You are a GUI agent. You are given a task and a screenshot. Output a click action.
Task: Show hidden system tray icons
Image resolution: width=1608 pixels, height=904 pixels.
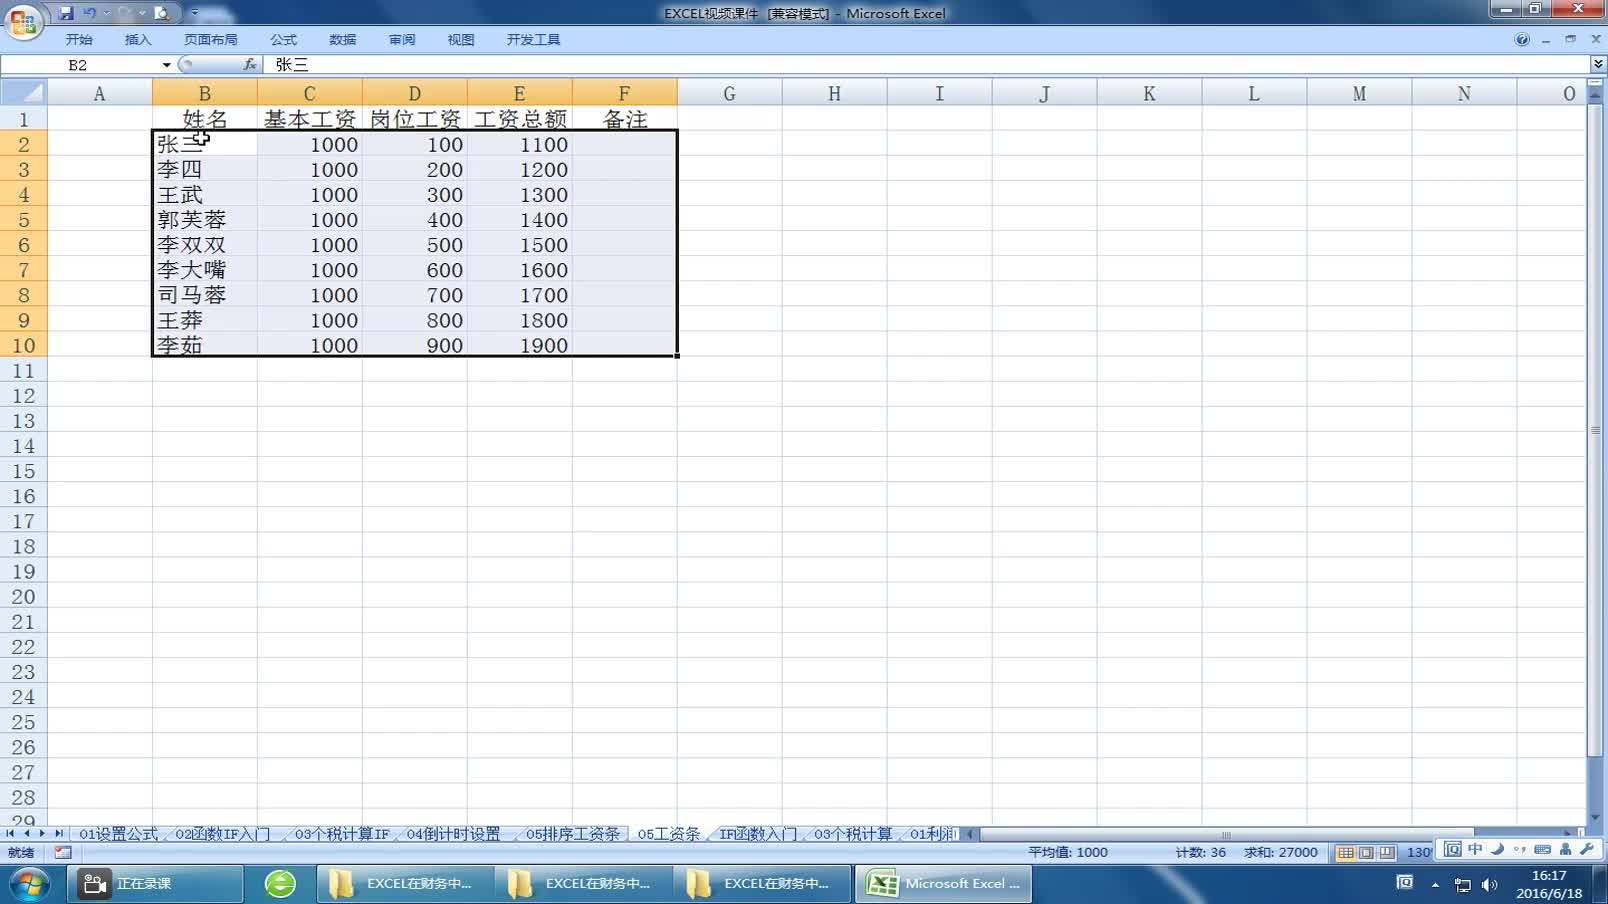click(1436, 885)
